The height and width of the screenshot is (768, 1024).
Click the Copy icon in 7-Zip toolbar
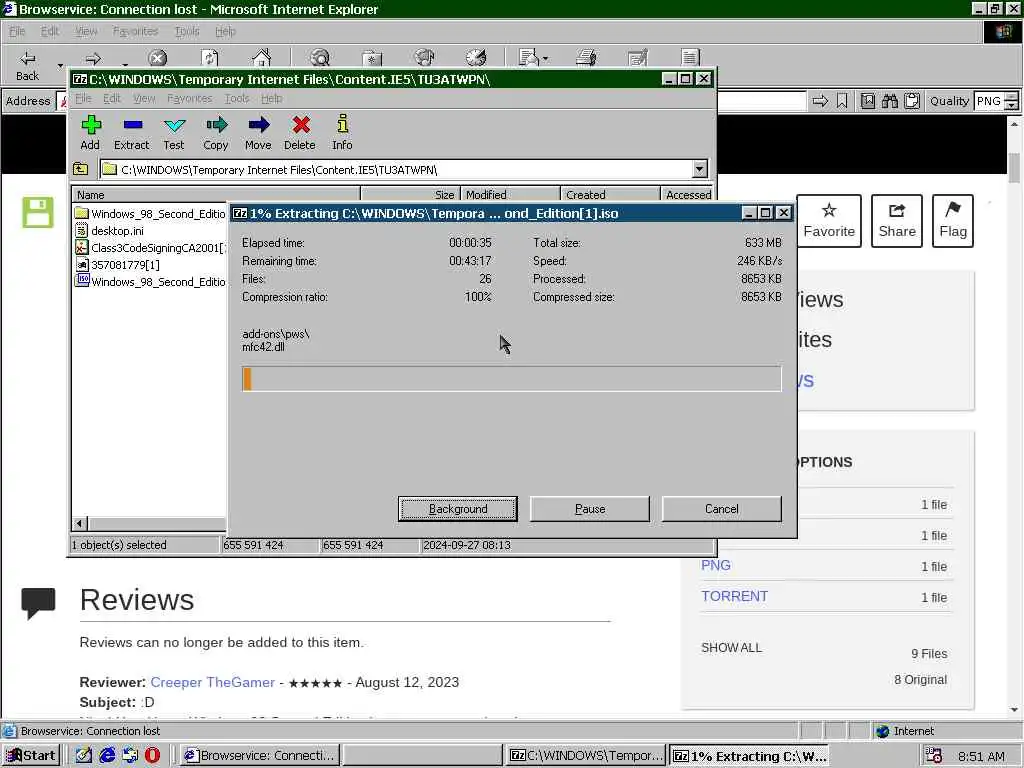click(216, 125)
